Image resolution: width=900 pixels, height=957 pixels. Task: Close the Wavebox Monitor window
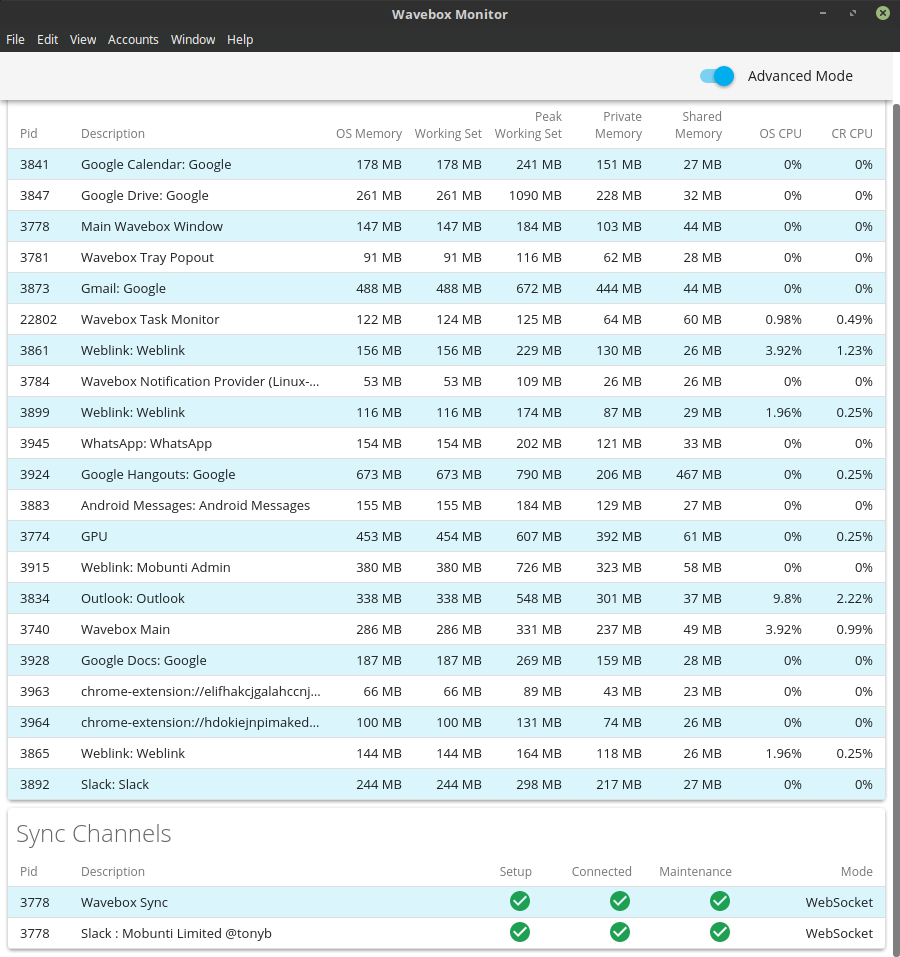click(883, 13)
